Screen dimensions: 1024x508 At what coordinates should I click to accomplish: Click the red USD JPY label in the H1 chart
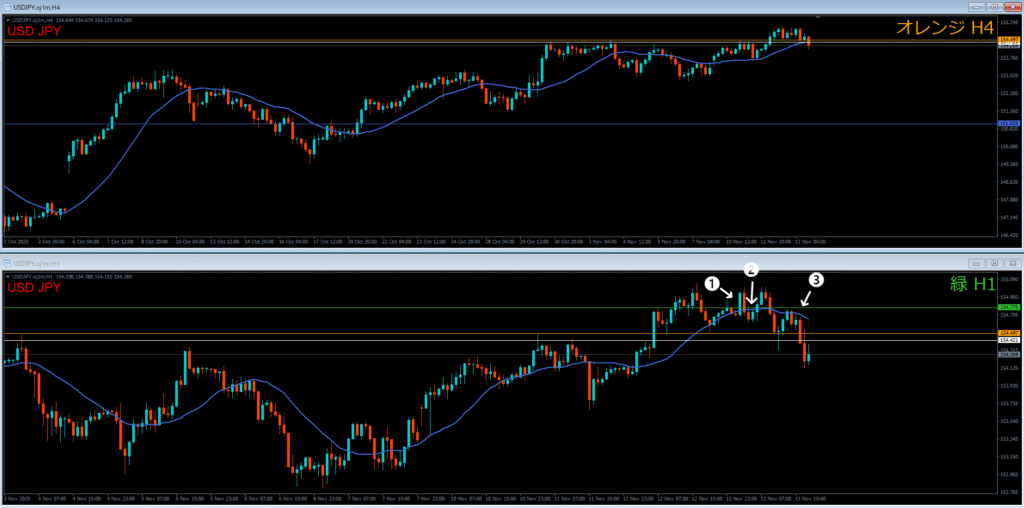click(x=34, y=287)
